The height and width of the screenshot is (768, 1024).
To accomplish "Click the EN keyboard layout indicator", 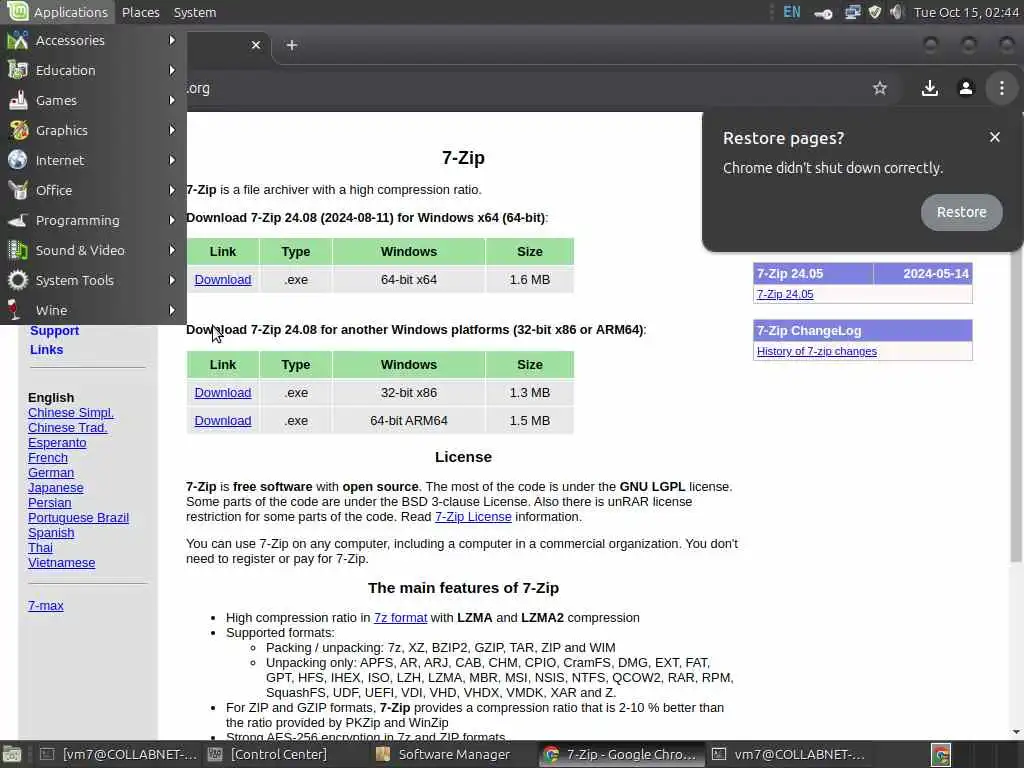I will [x=792, y=12].
